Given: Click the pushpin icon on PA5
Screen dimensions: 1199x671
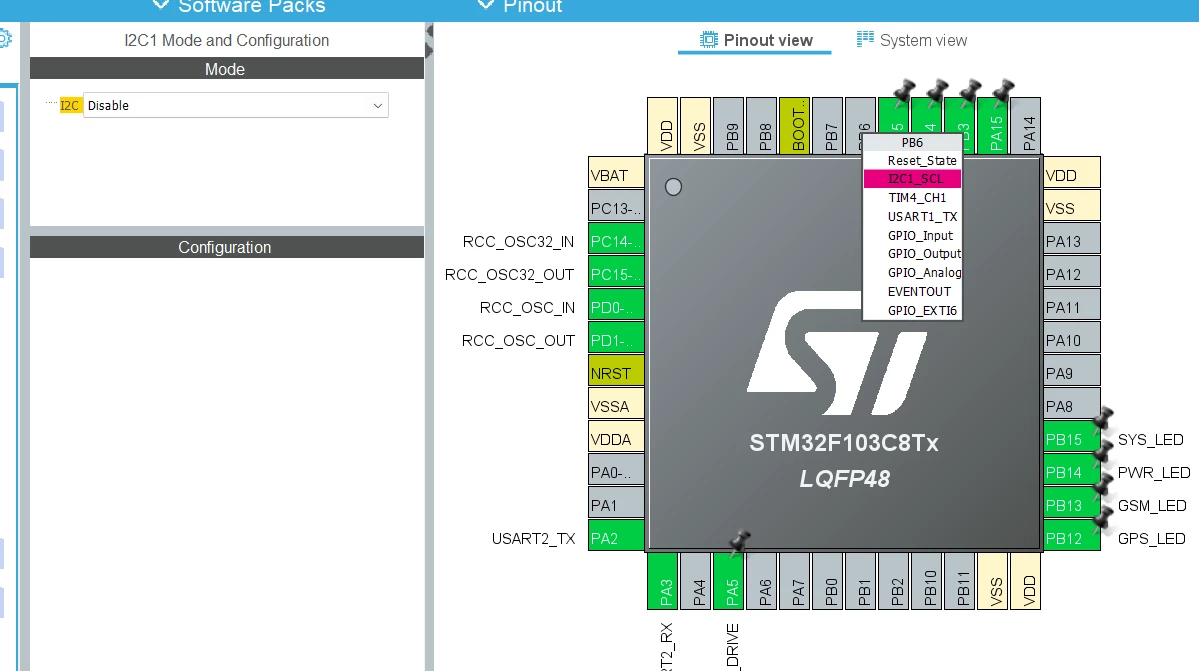Looking at the screenshot, I should [x=739, y=542].
